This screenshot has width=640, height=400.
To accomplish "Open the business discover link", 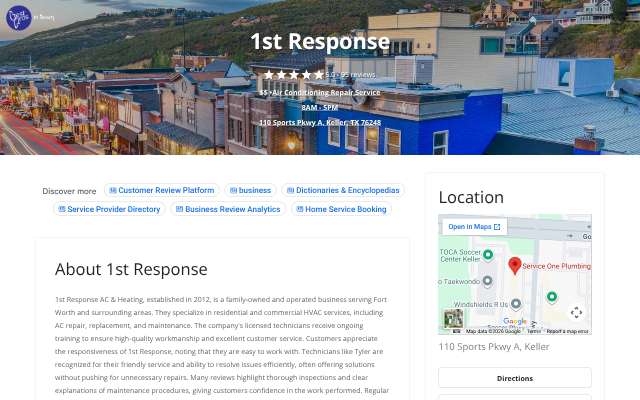I will click(250, 190).
